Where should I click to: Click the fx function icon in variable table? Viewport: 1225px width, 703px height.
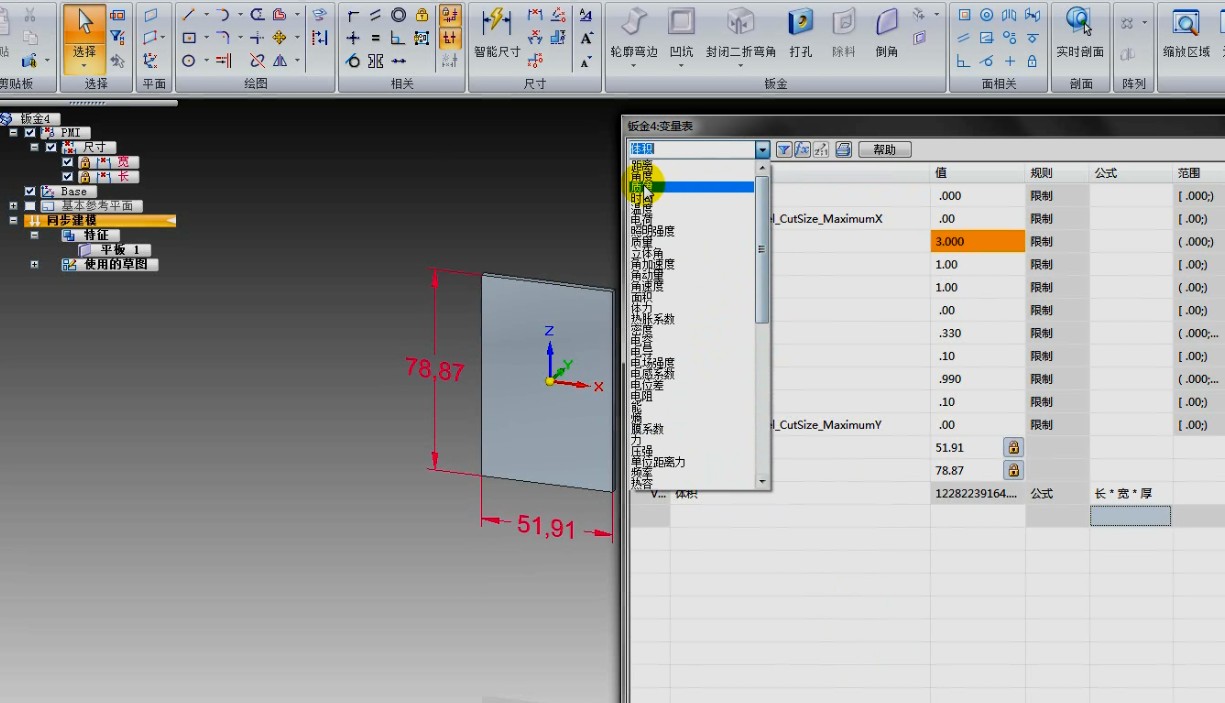point(802,149)
